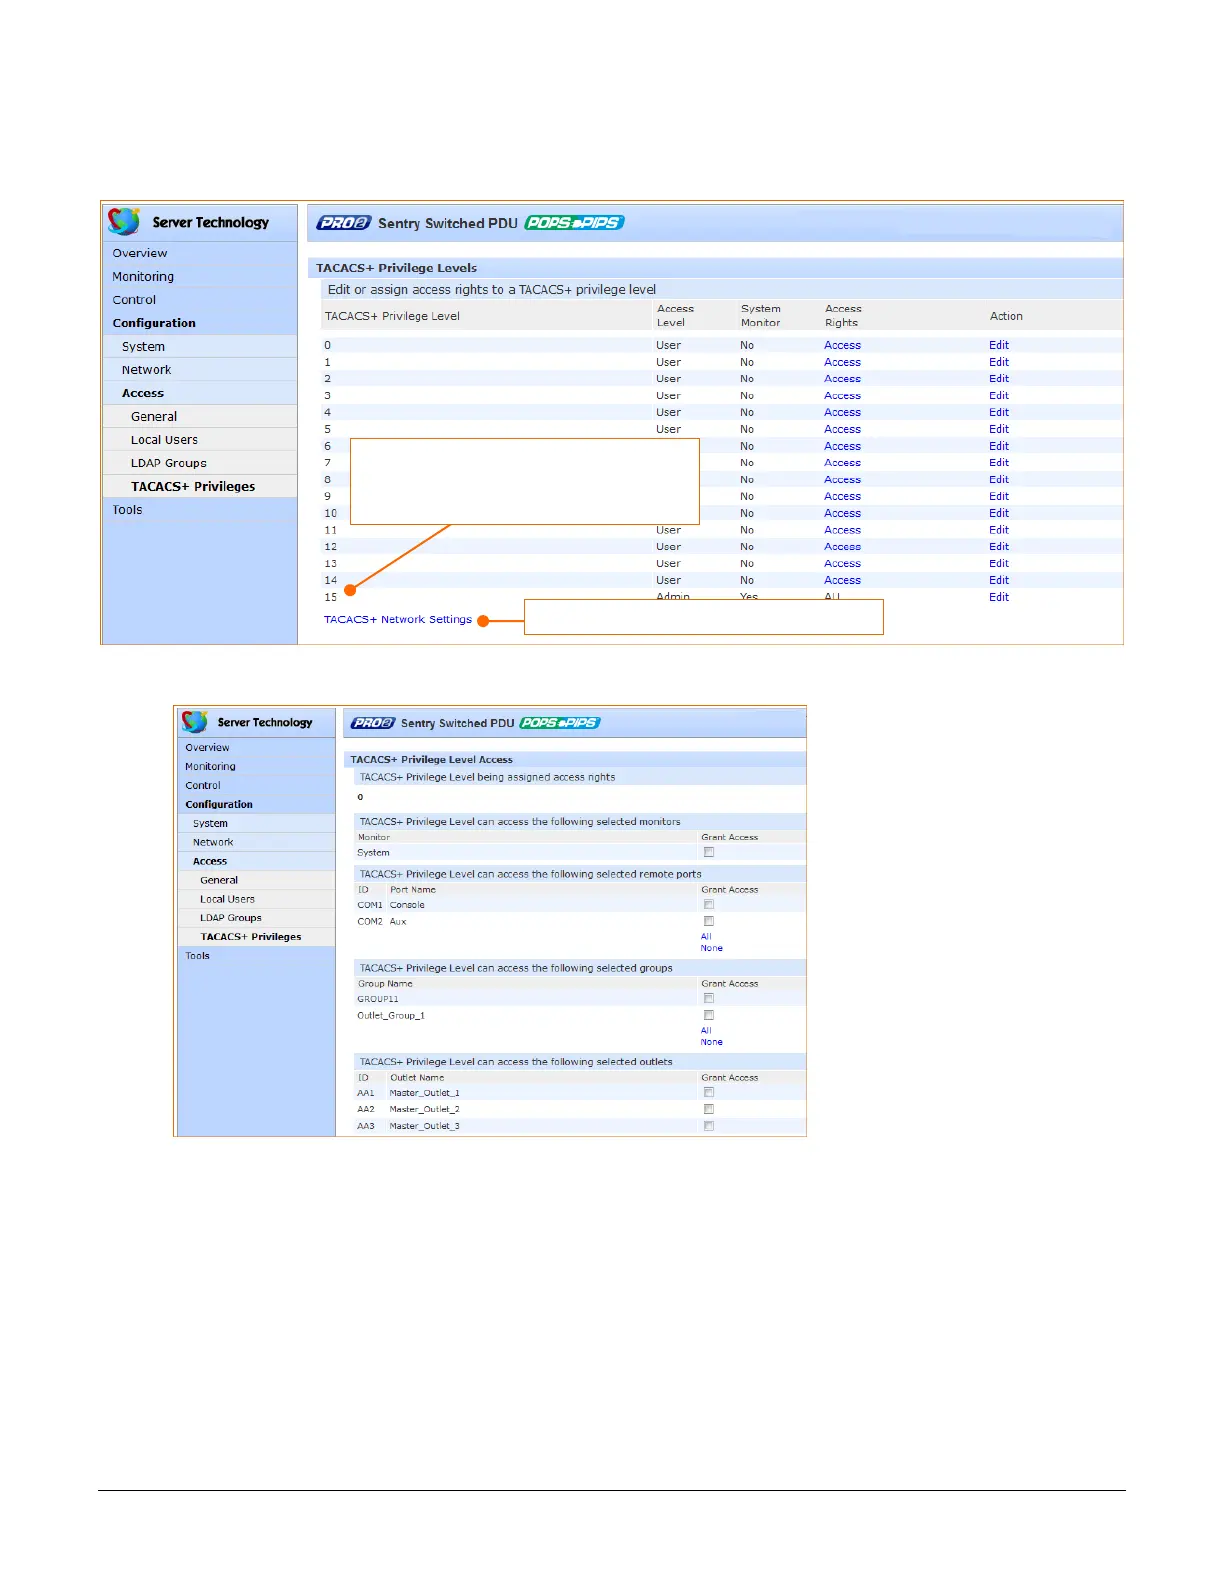Image resolution: width=1224 pixels, height=1584 pixels.
Task: Click Access link for privilege level 3
Action: (x=842, y=396)
